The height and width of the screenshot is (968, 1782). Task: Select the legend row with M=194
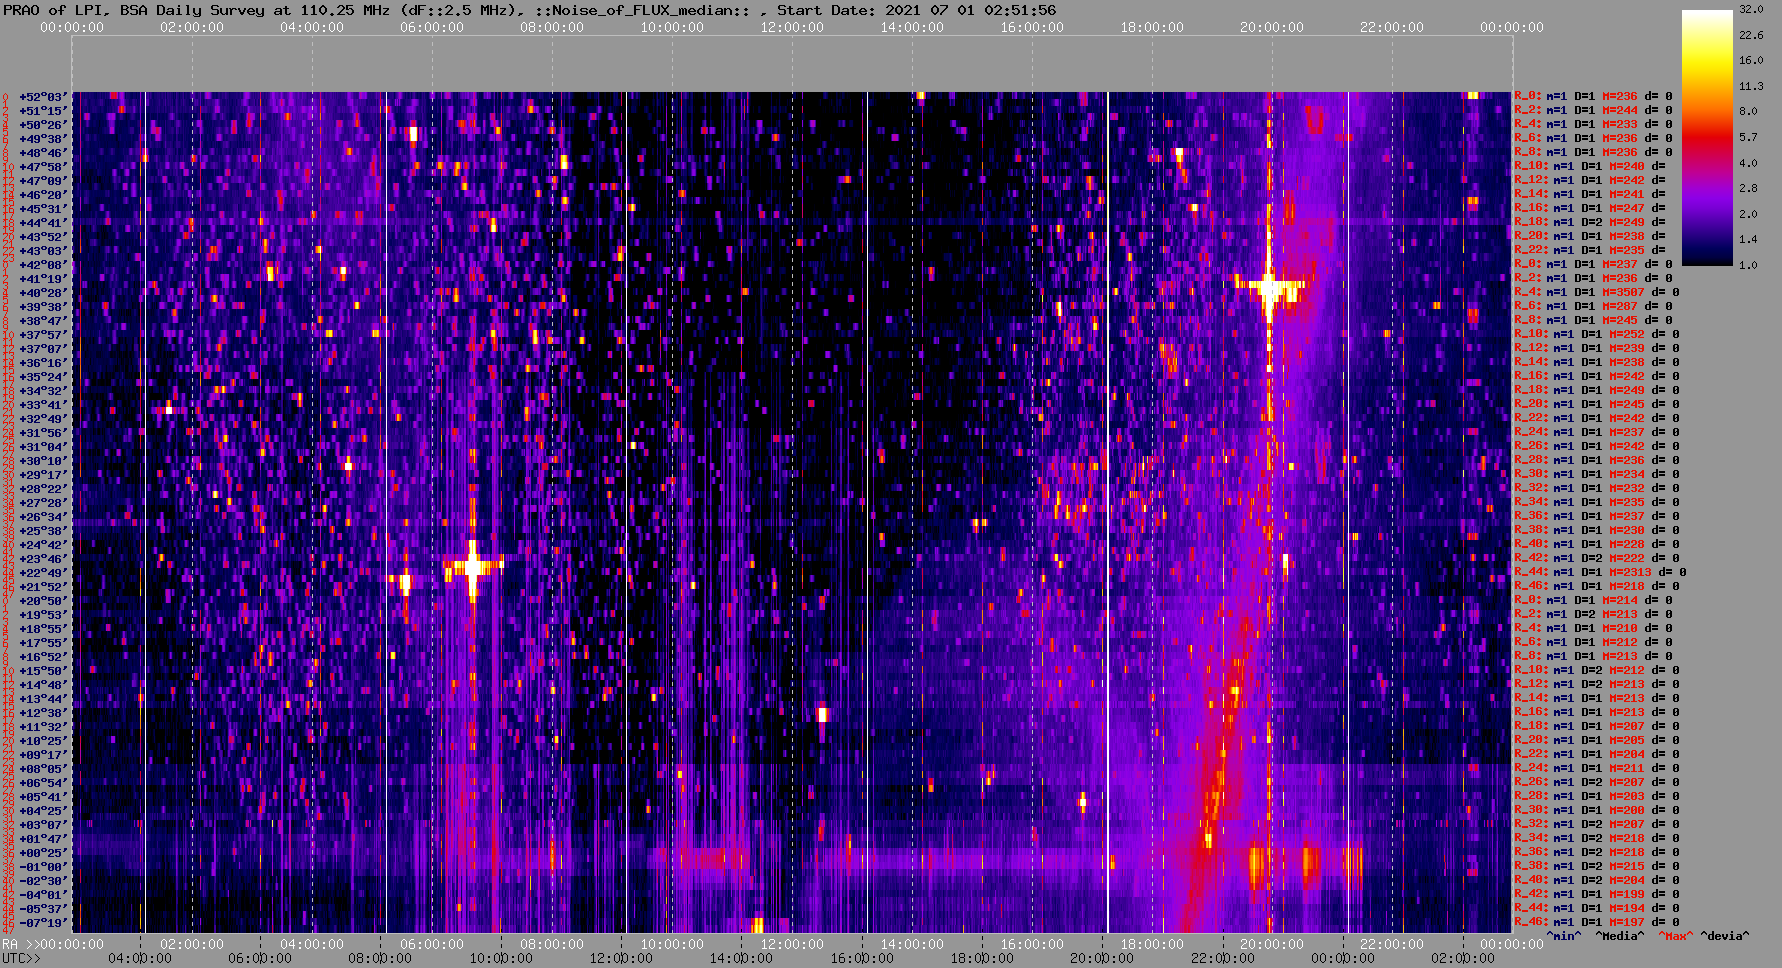coord(1596,909)
